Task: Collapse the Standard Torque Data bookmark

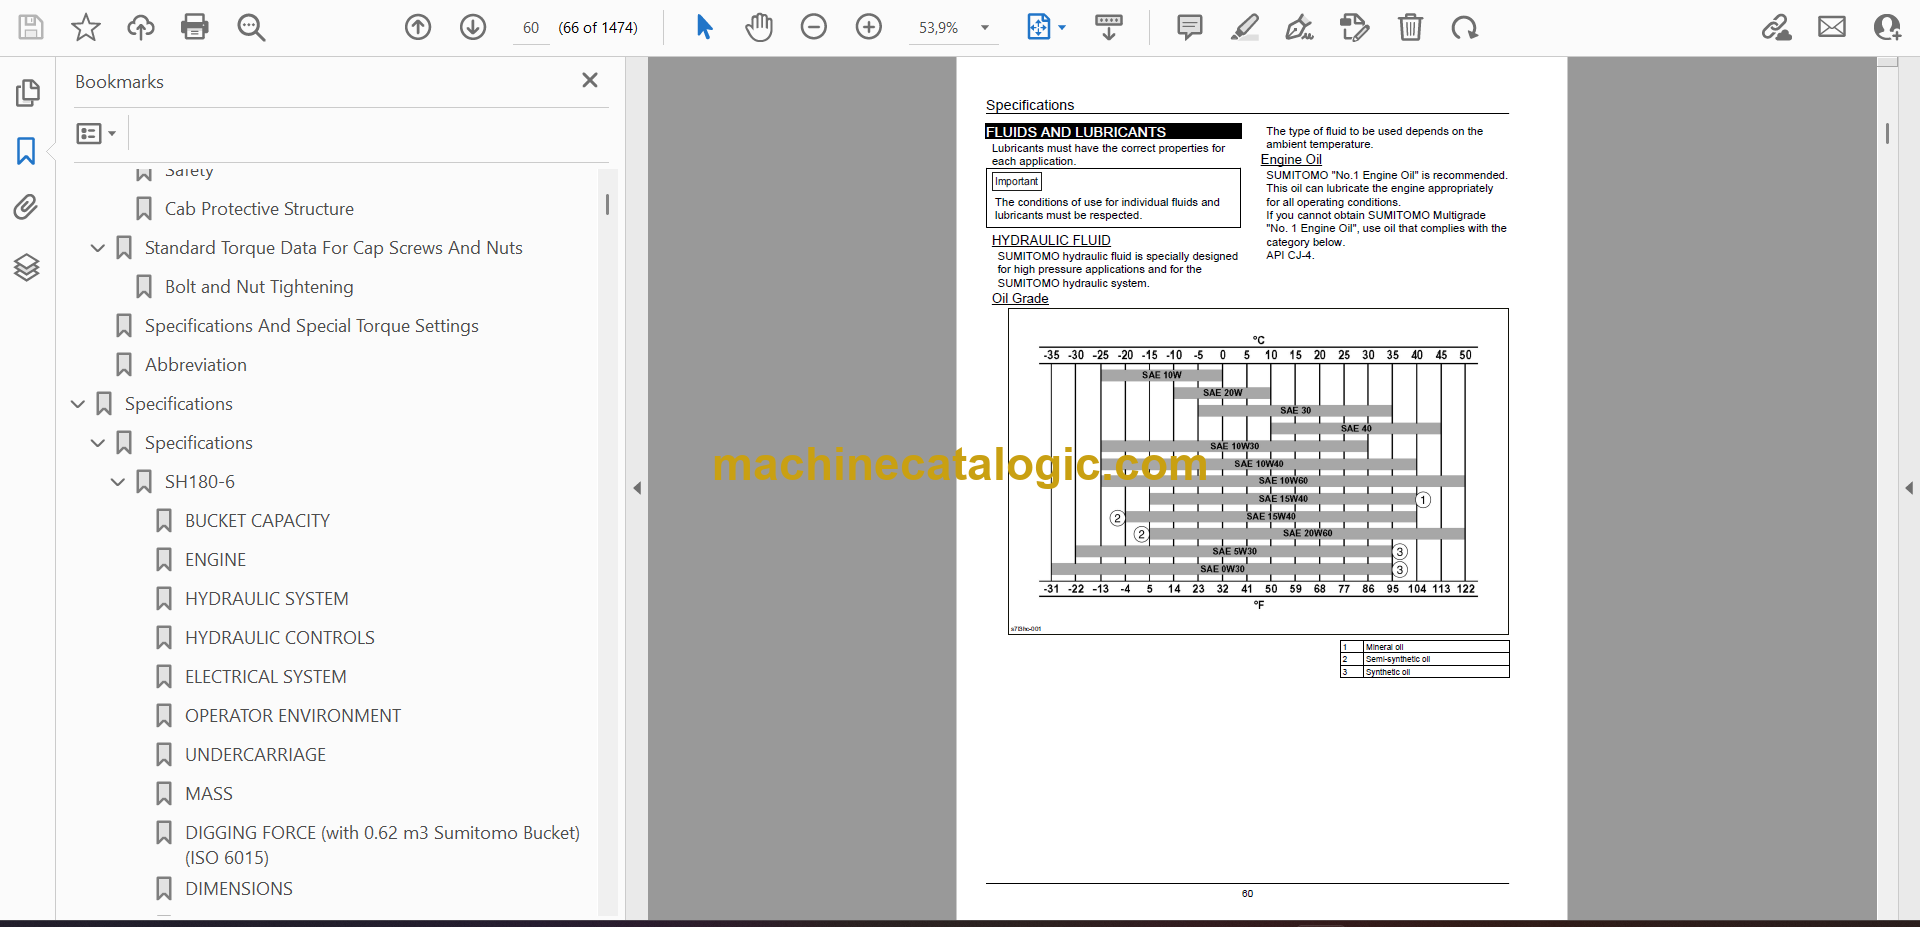Action: tap(97, 248)
